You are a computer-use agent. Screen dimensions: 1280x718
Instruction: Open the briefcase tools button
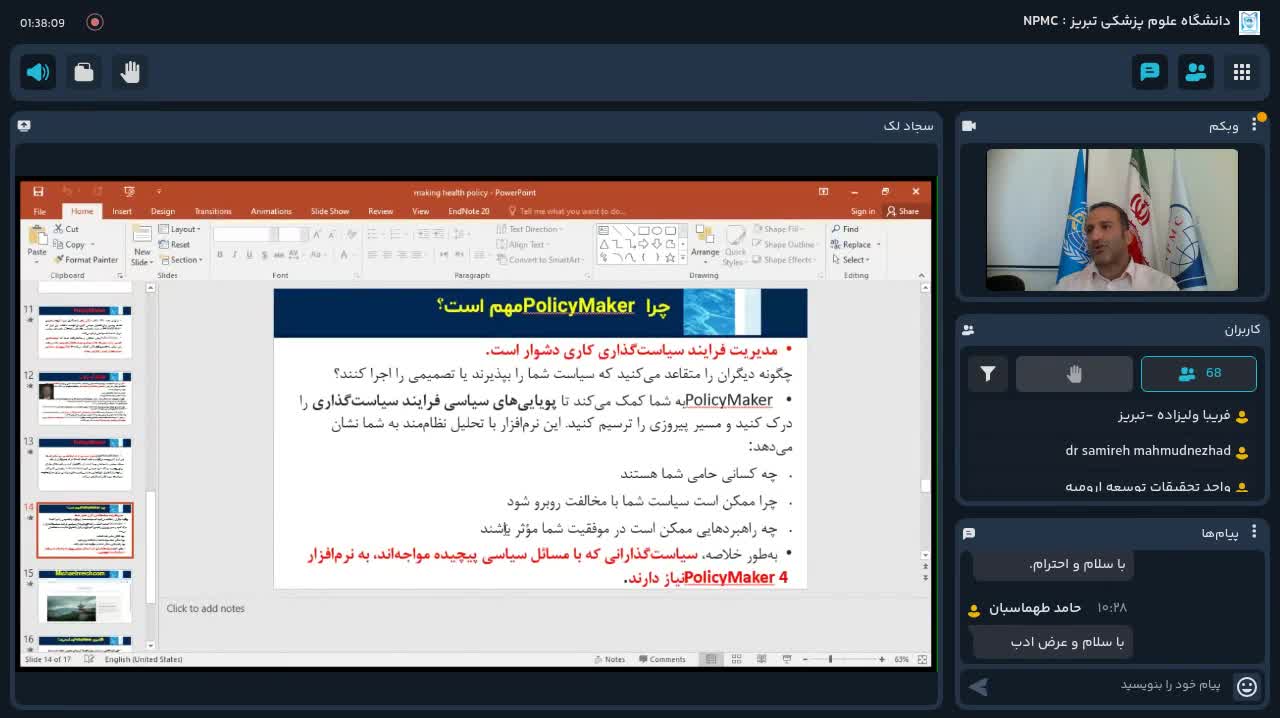point(84,72)
